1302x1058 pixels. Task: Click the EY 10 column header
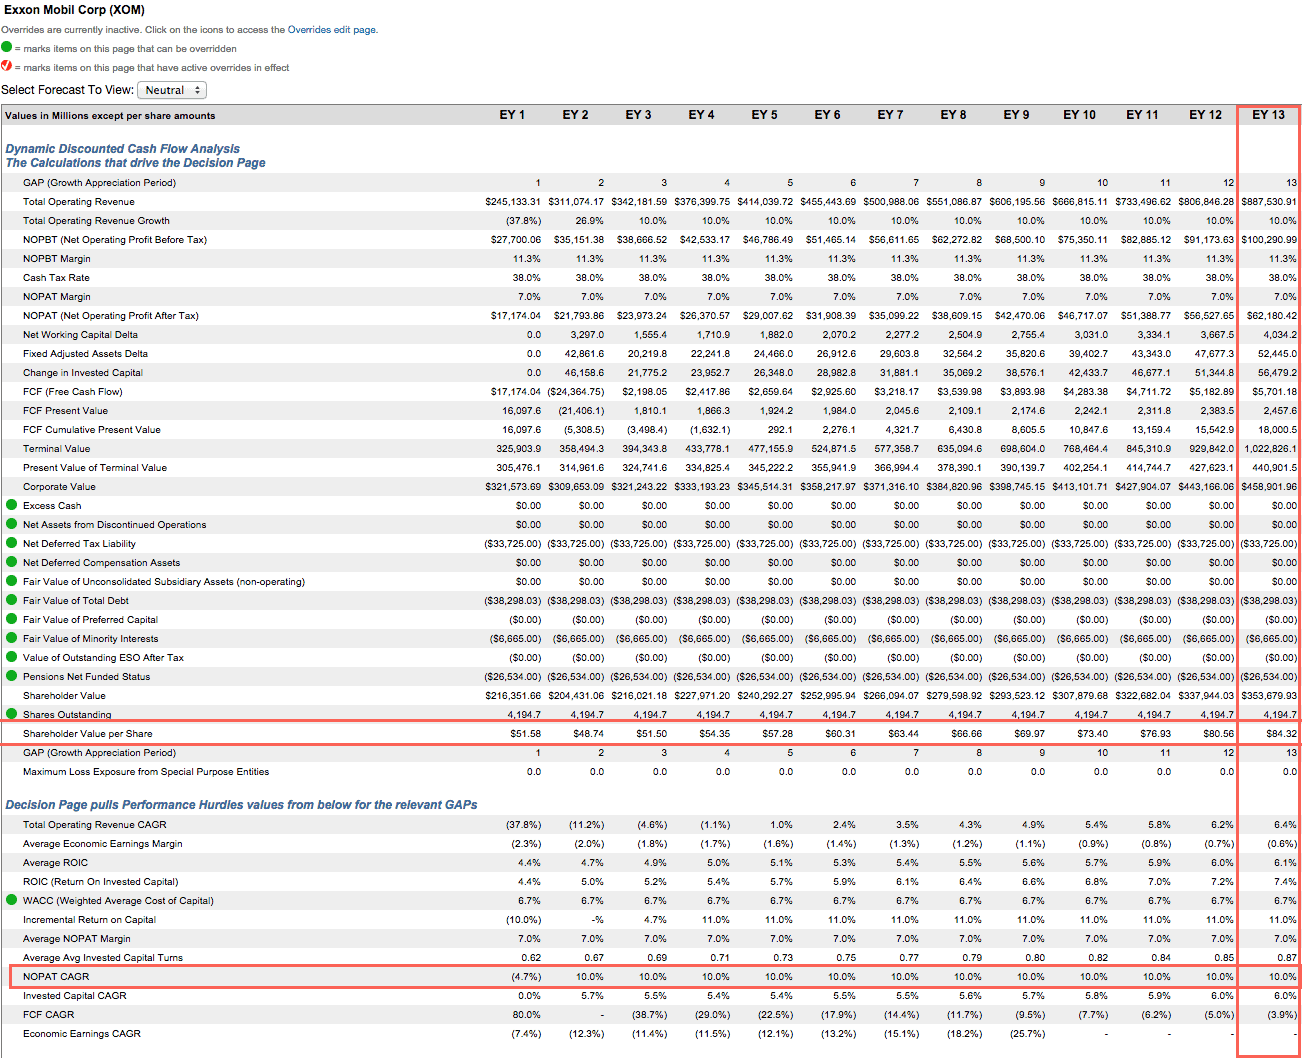1079,115
